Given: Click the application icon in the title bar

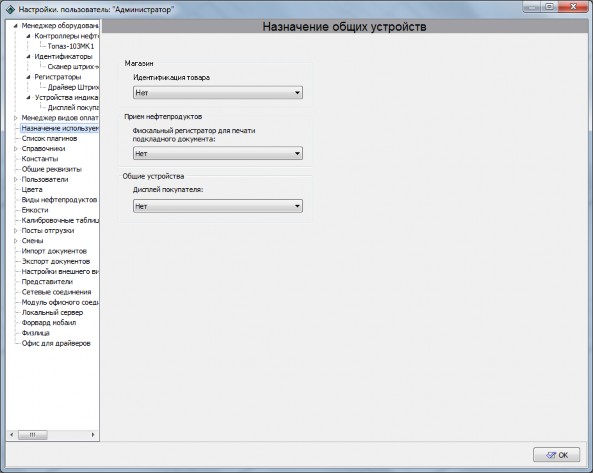Looking at the screenshot, I should click(x=10, y=9).
